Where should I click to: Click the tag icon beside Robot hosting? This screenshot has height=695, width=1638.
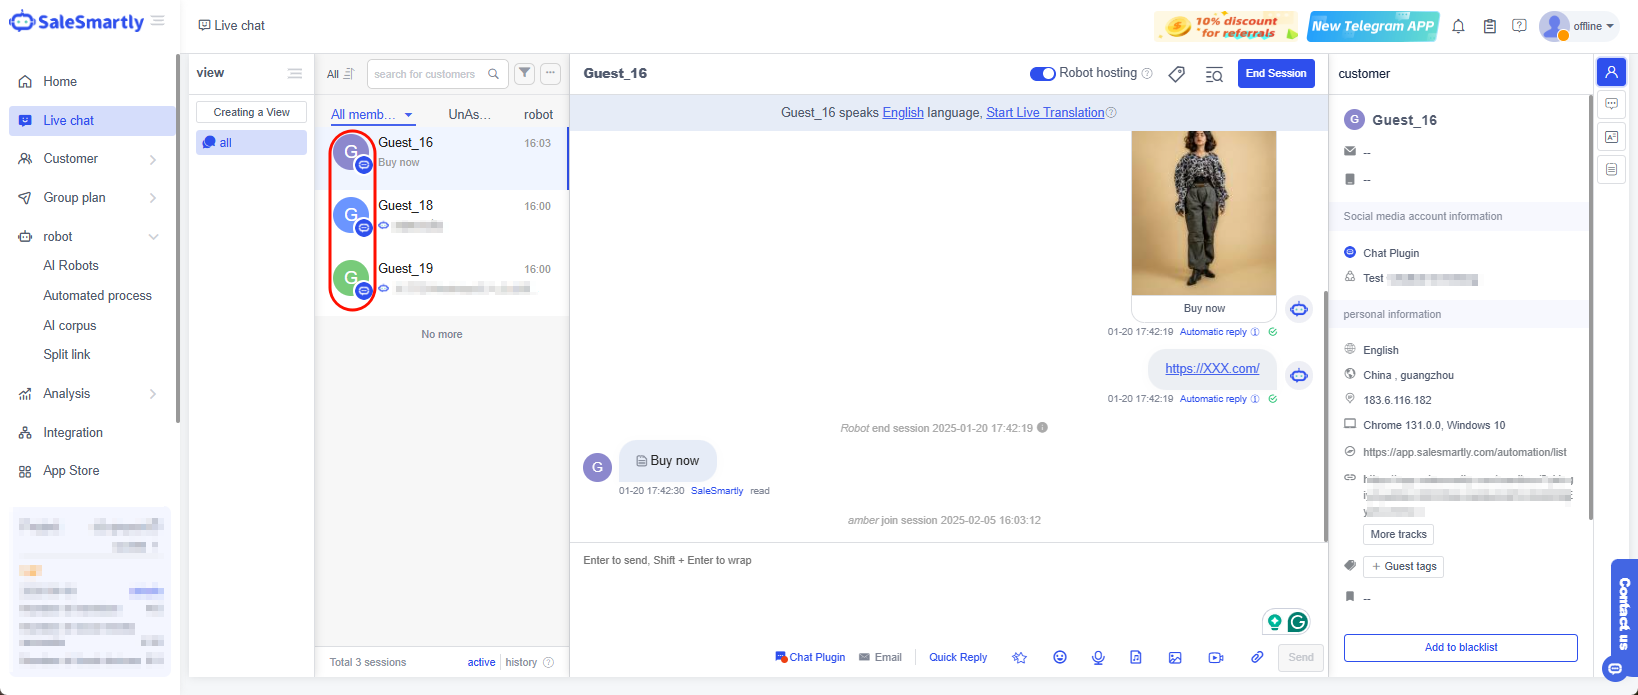[1177, 74]
